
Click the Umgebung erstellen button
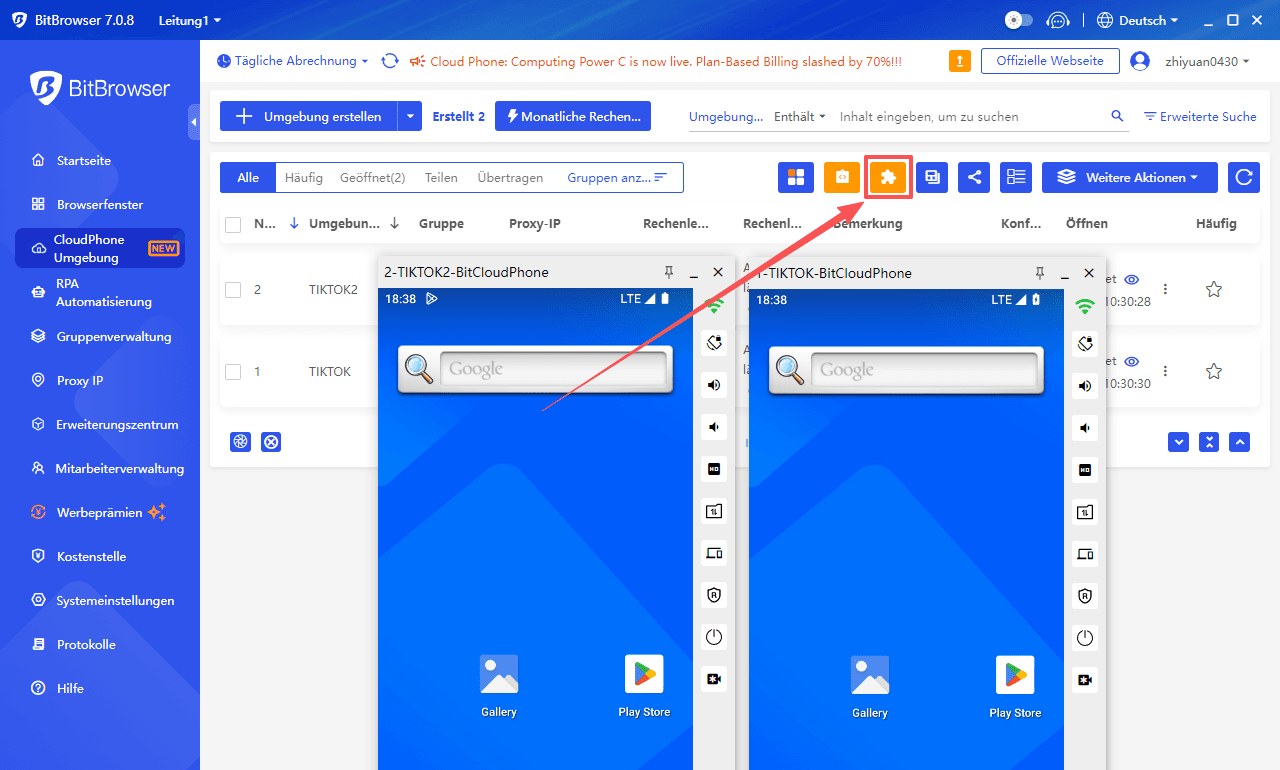308,117
